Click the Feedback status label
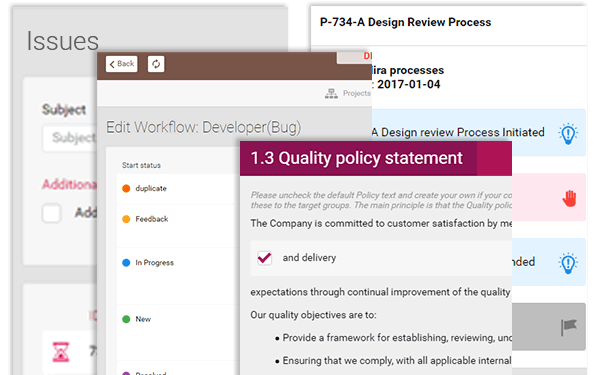Viewport: 600px width, 375px height. pos(152,219)
